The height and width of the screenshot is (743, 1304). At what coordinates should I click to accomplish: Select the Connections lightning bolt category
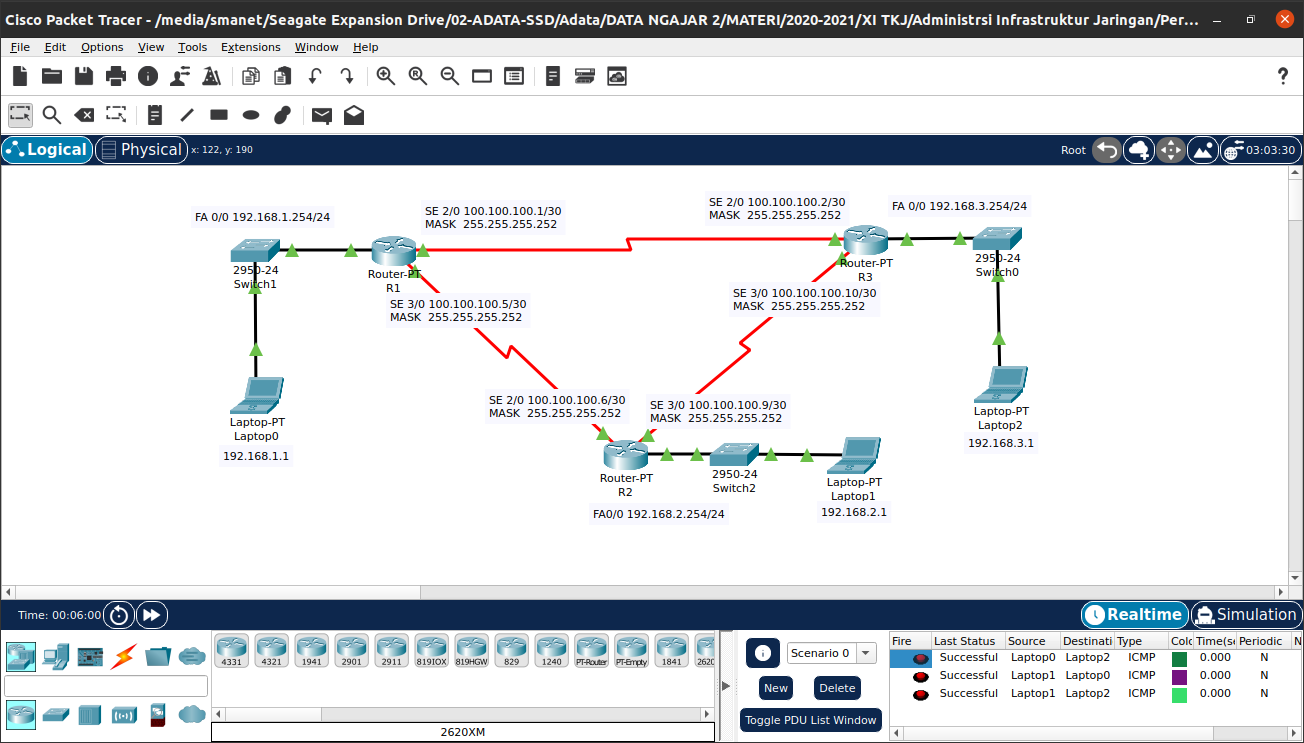(124, 657)
